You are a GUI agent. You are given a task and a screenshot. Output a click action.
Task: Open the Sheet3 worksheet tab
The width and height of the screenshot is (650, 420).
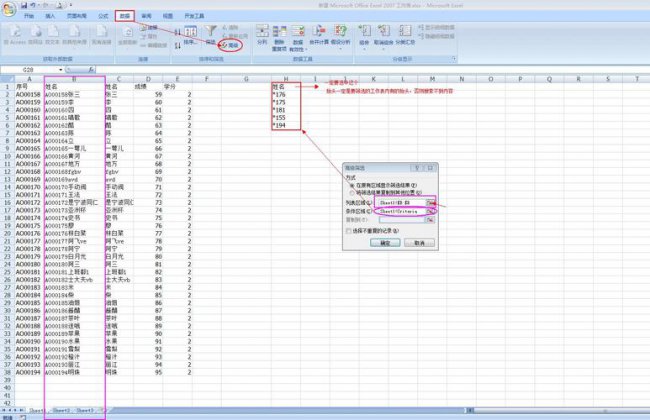pyautogui.click(x=85, y=410)
